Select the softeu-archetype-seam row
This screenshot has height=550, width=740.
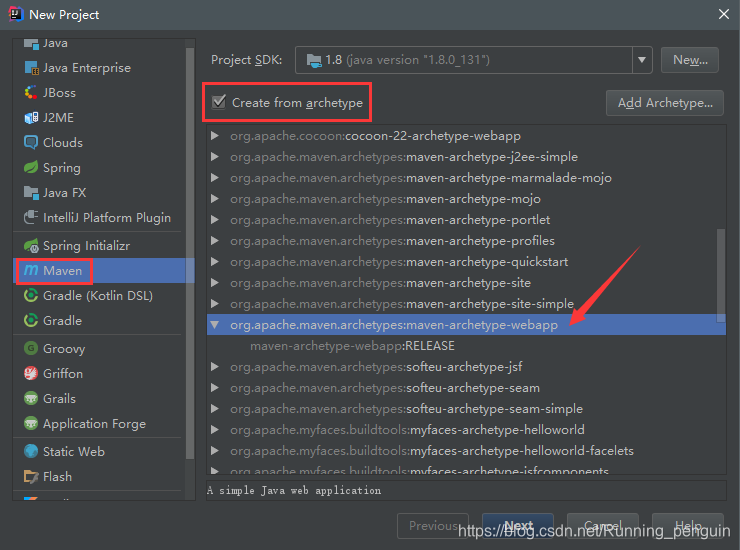coord(466,388)
